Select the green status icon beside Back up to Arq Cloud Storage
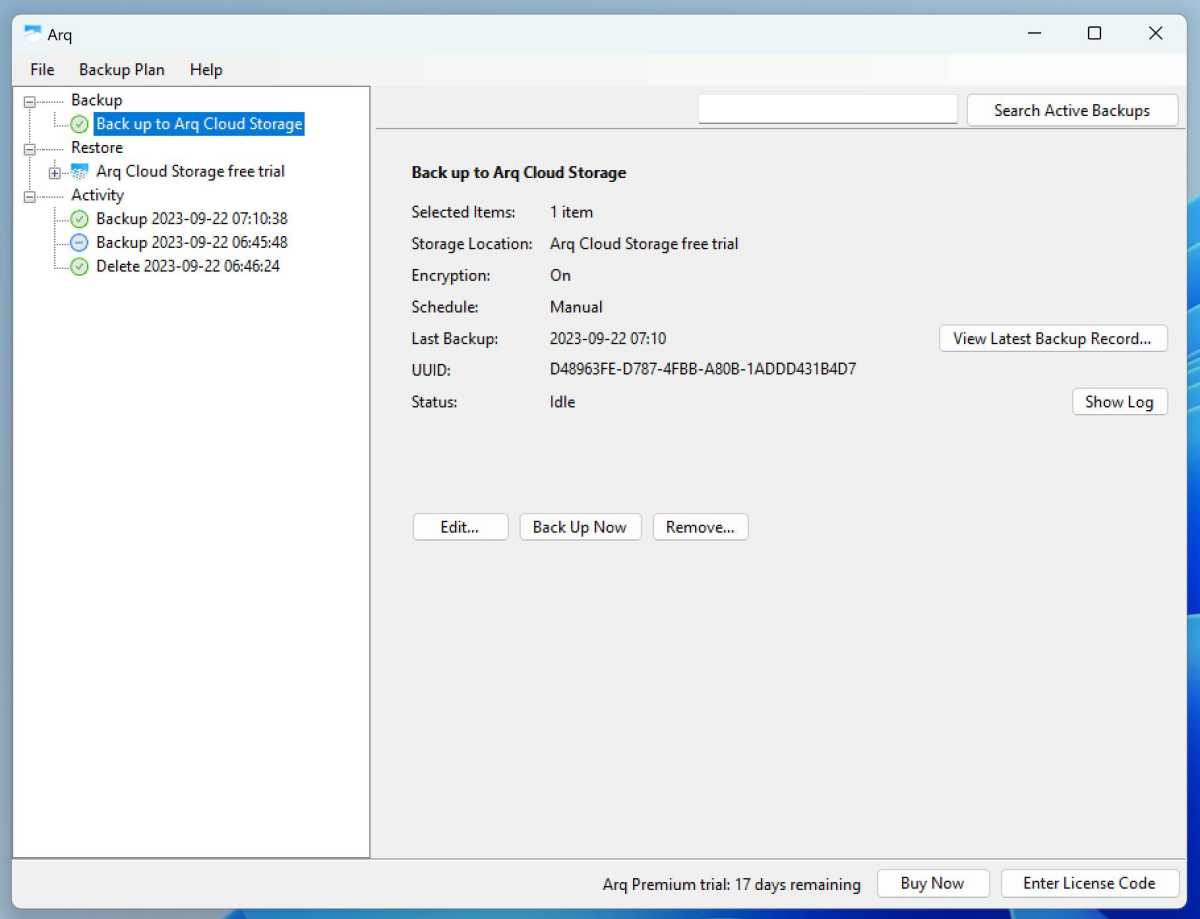 [x=79, y=124]
